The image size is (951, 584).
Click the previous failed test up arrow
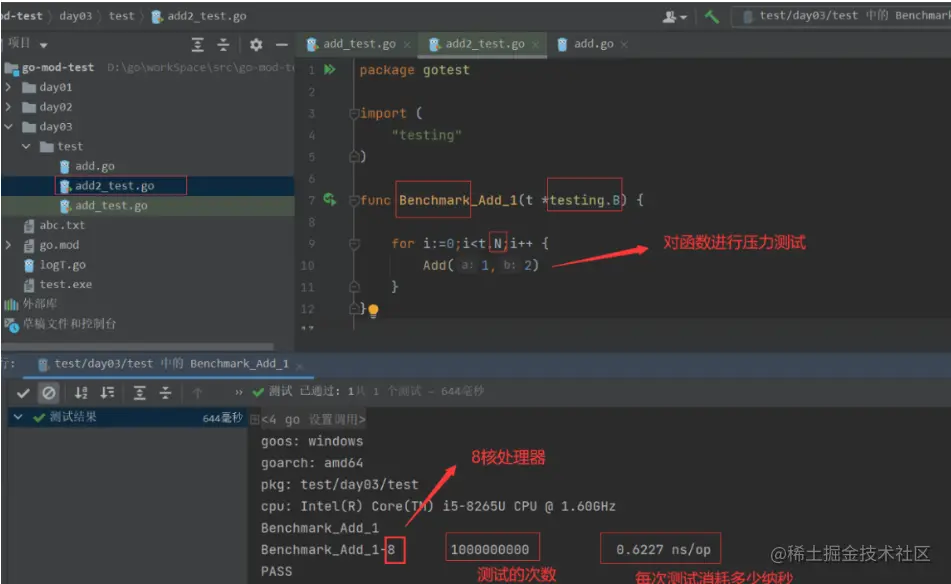pyautogui.click(x=197, y=393)
